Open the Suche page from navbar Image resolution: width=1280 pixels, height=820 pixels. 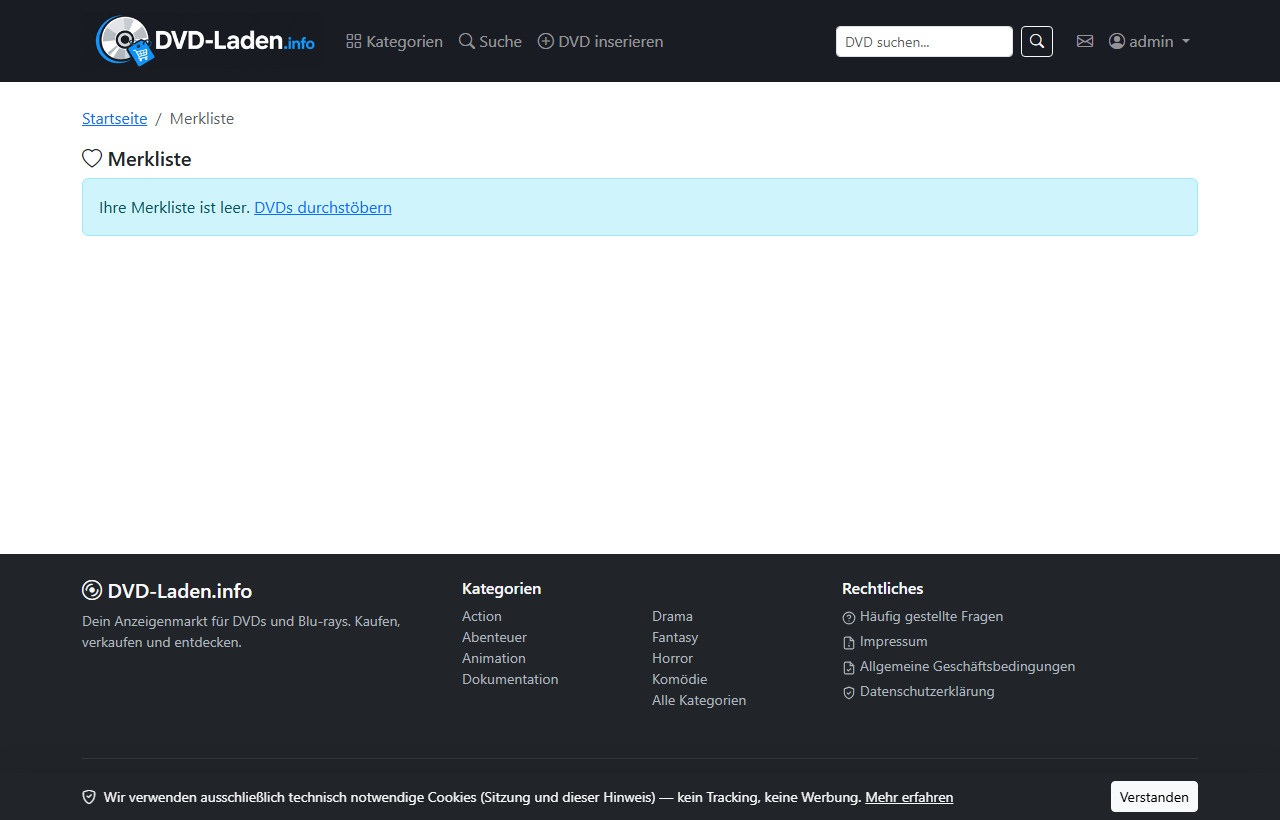[x=490, y=41]
